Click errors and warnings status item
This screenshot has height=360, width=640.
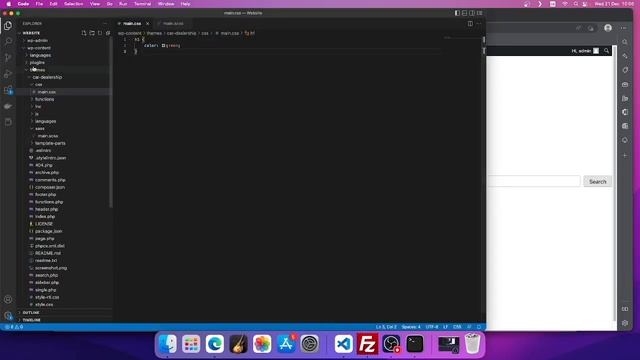14,327
